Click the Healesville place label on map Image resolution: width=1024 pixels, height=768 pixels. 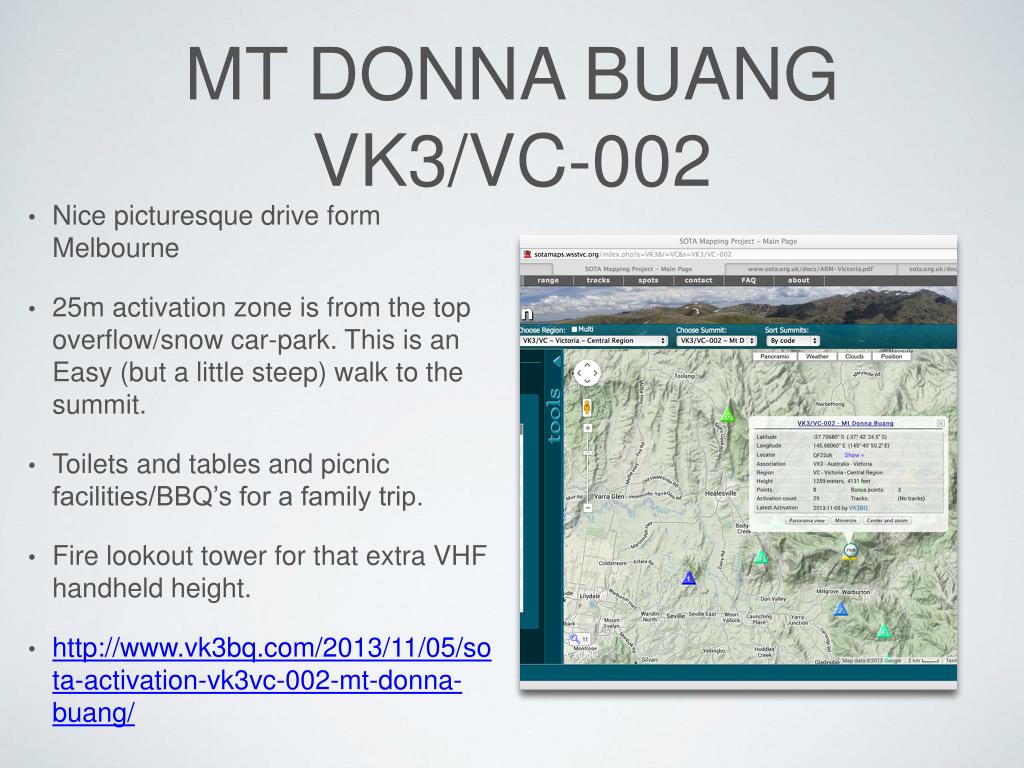click(721, 493)
